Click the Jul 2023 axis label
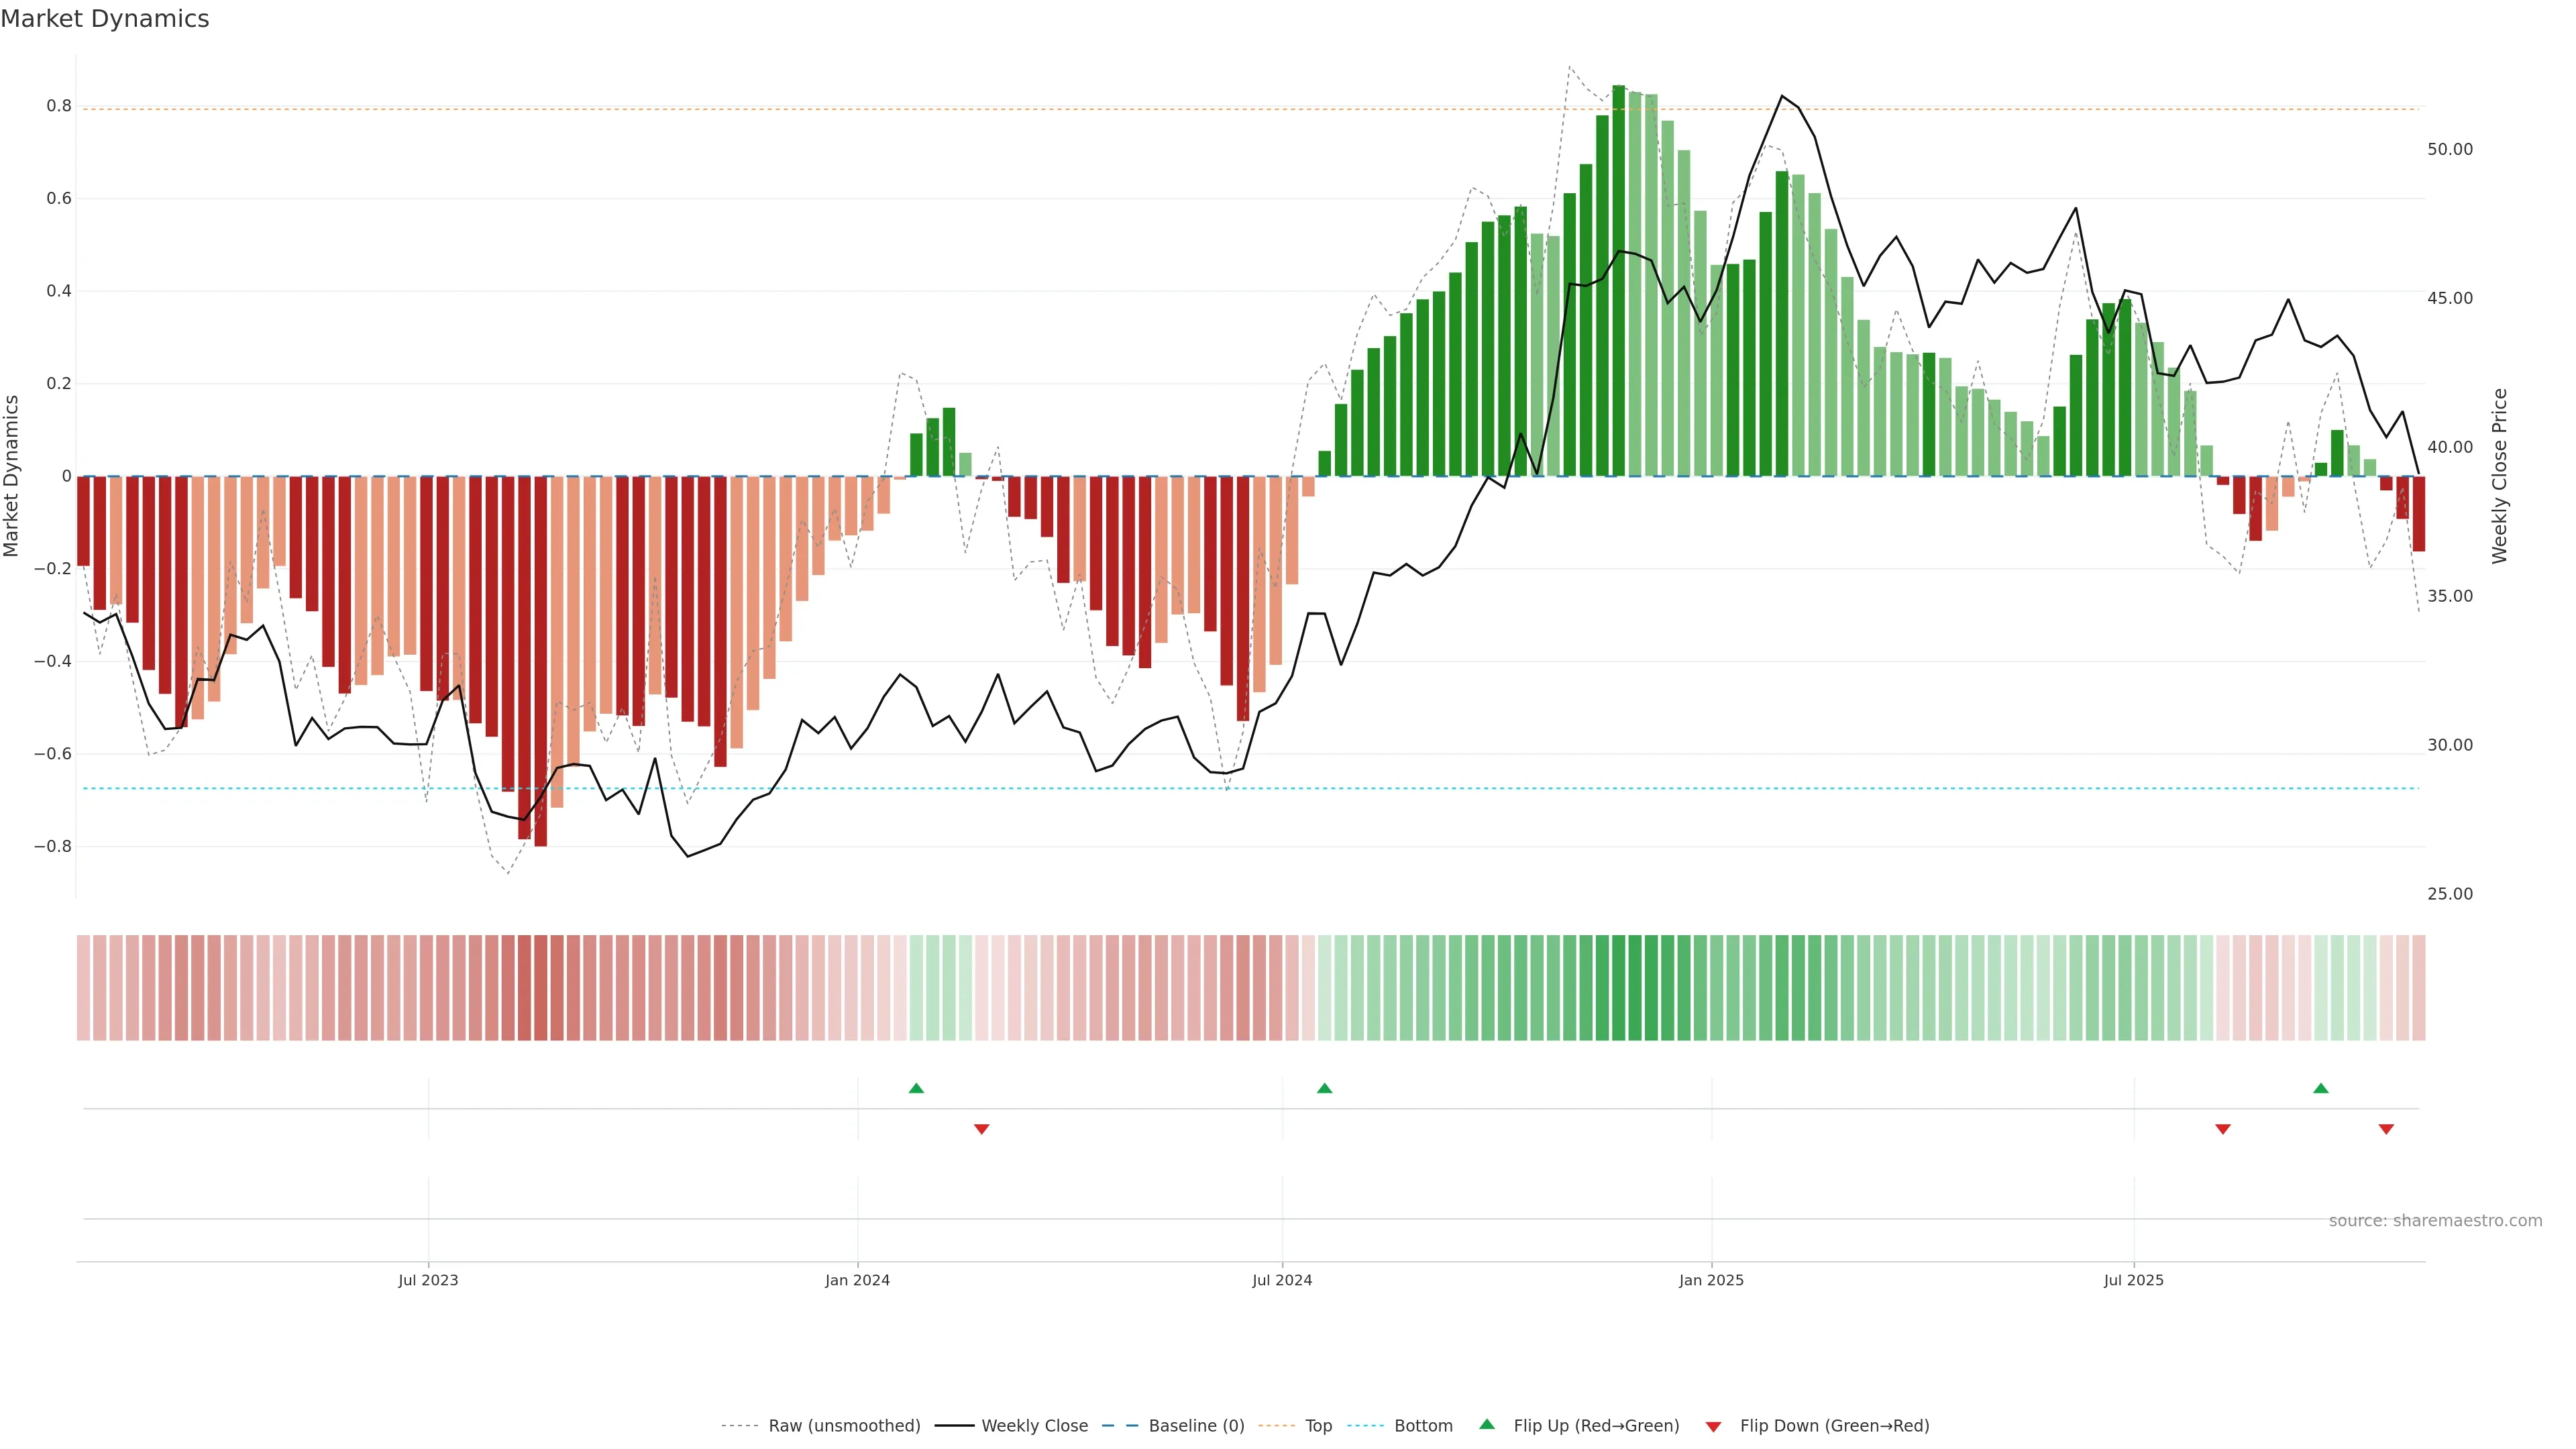This screenshot has width=2576, height=1449. (x=428, y=1280)
